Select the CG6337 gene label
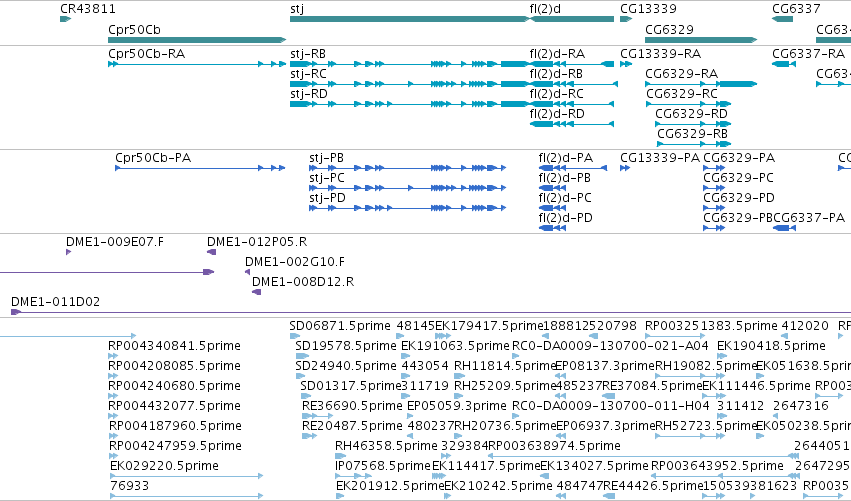Screen dimensions: 851x501 (x=796, y=9)
